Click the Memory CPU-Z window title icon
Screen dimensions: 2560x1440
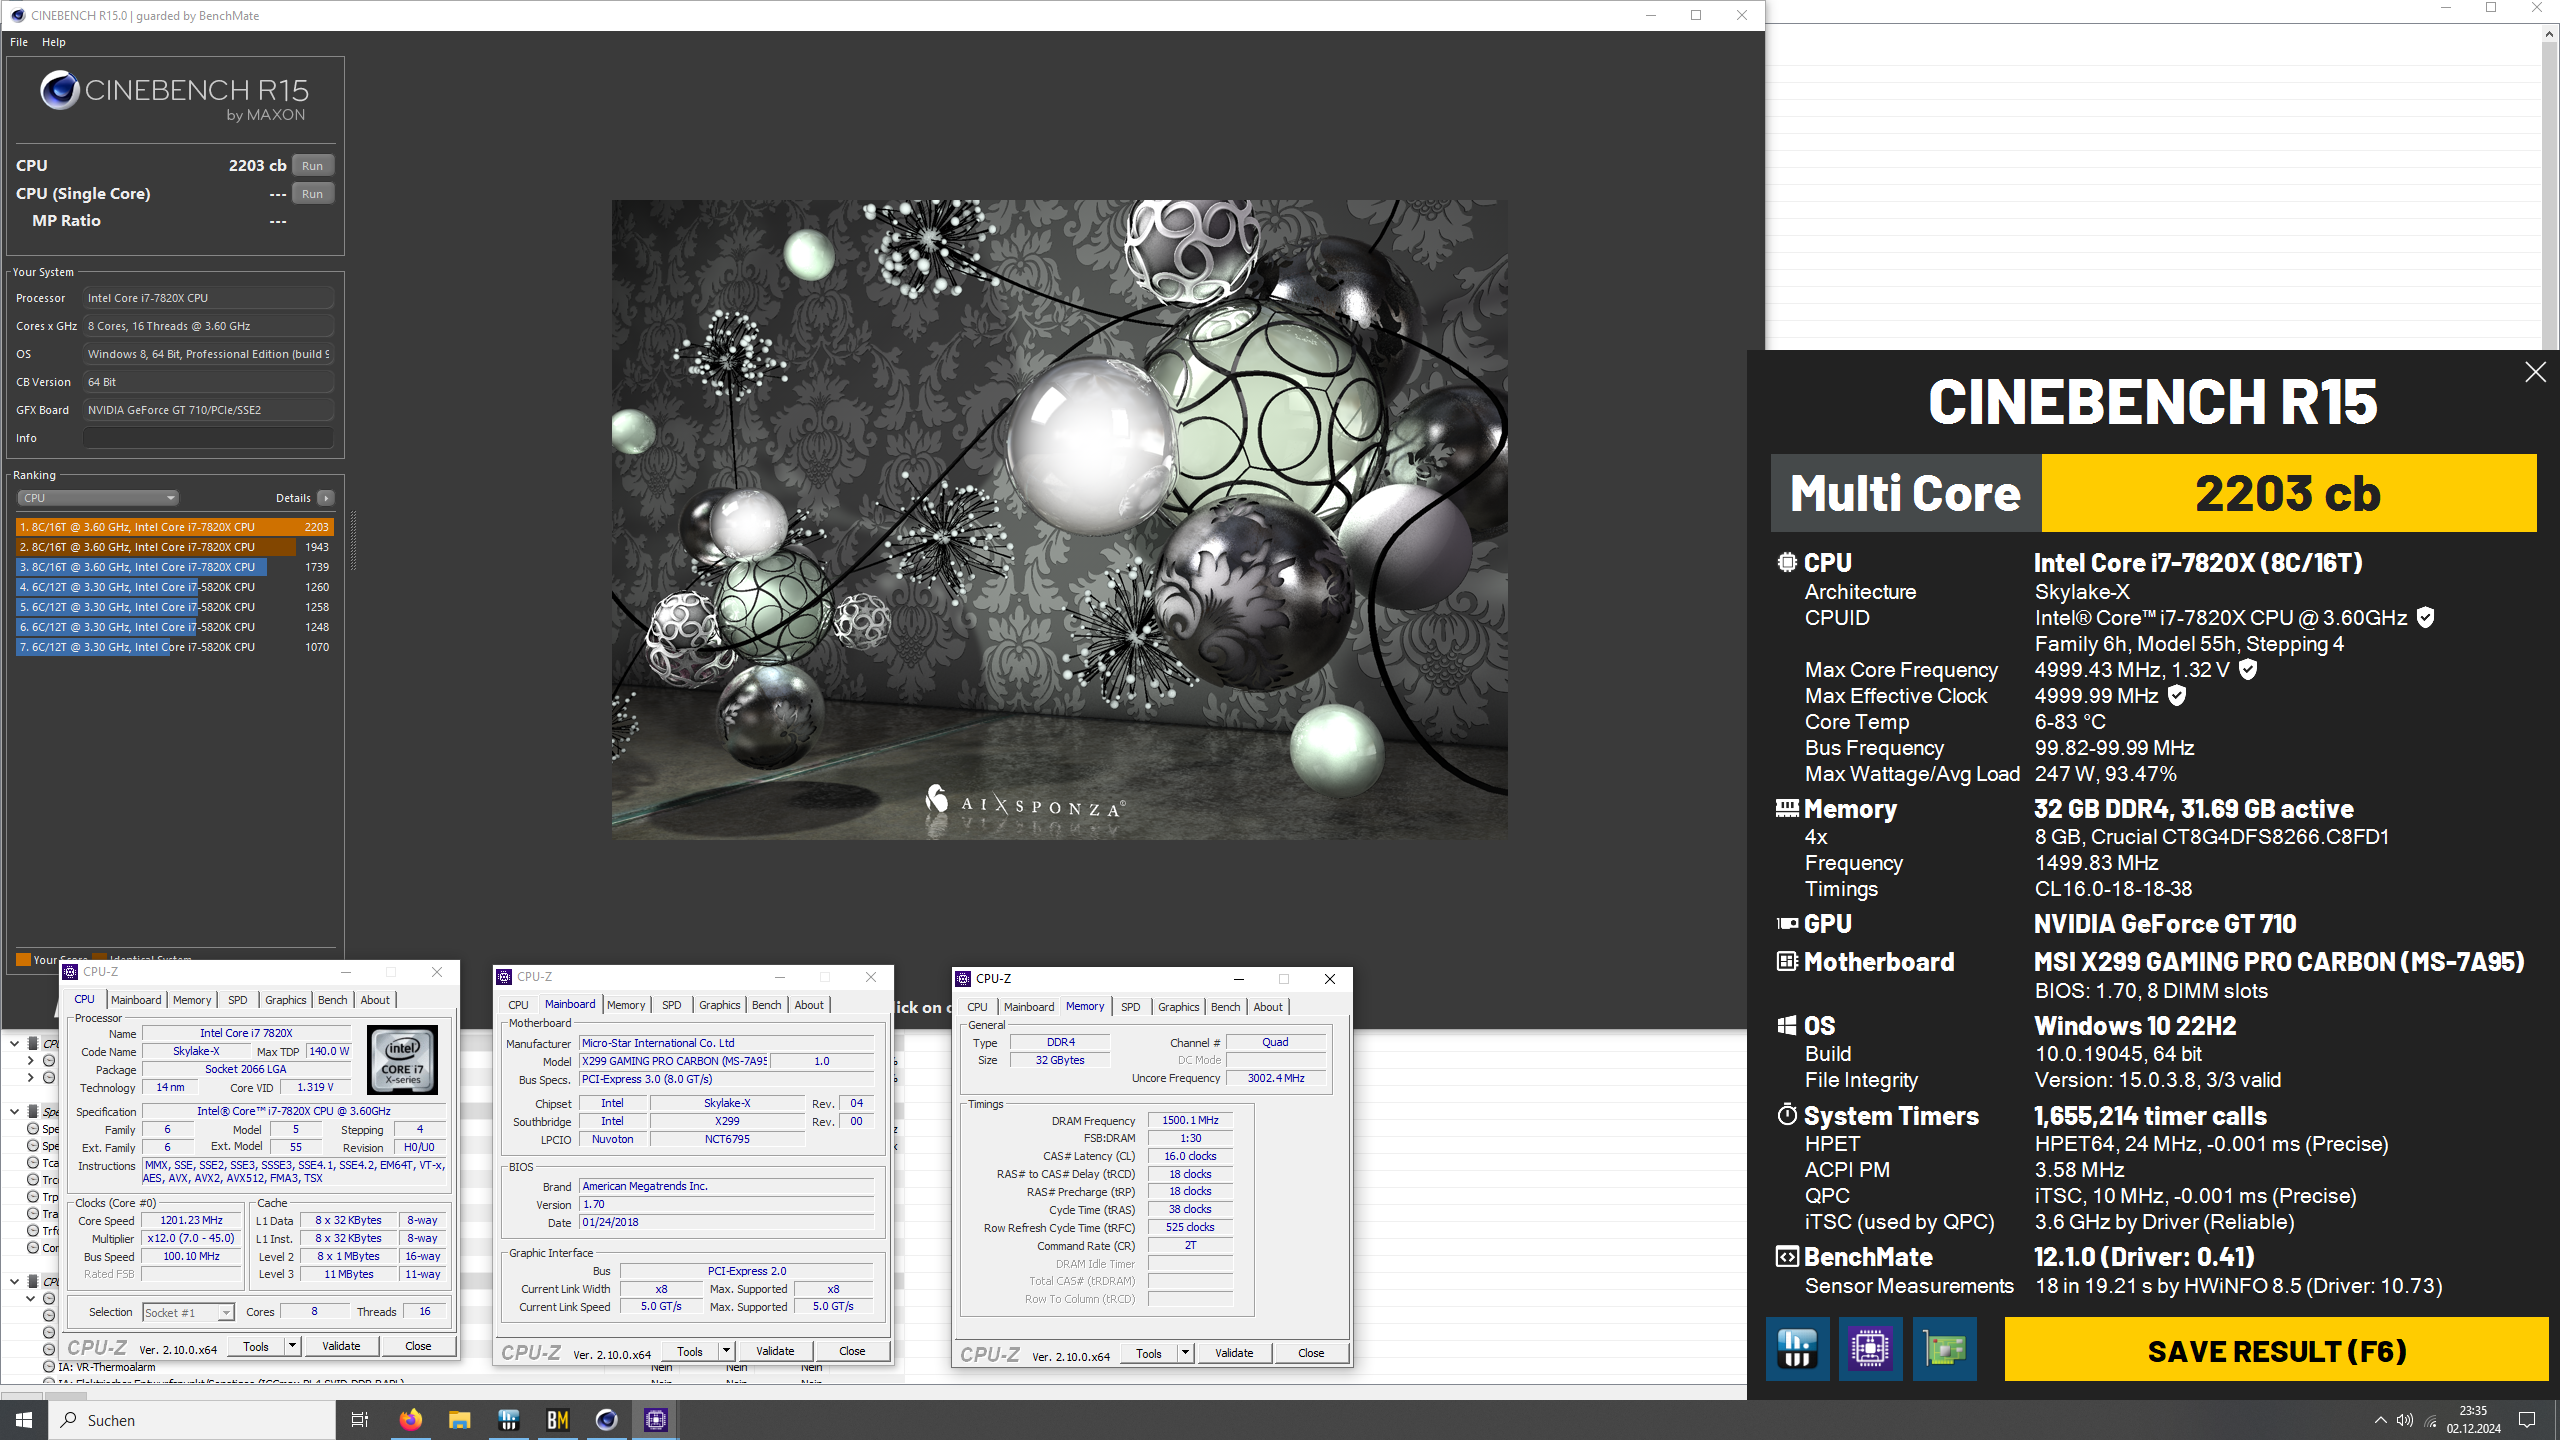click(x=963, y=979)
